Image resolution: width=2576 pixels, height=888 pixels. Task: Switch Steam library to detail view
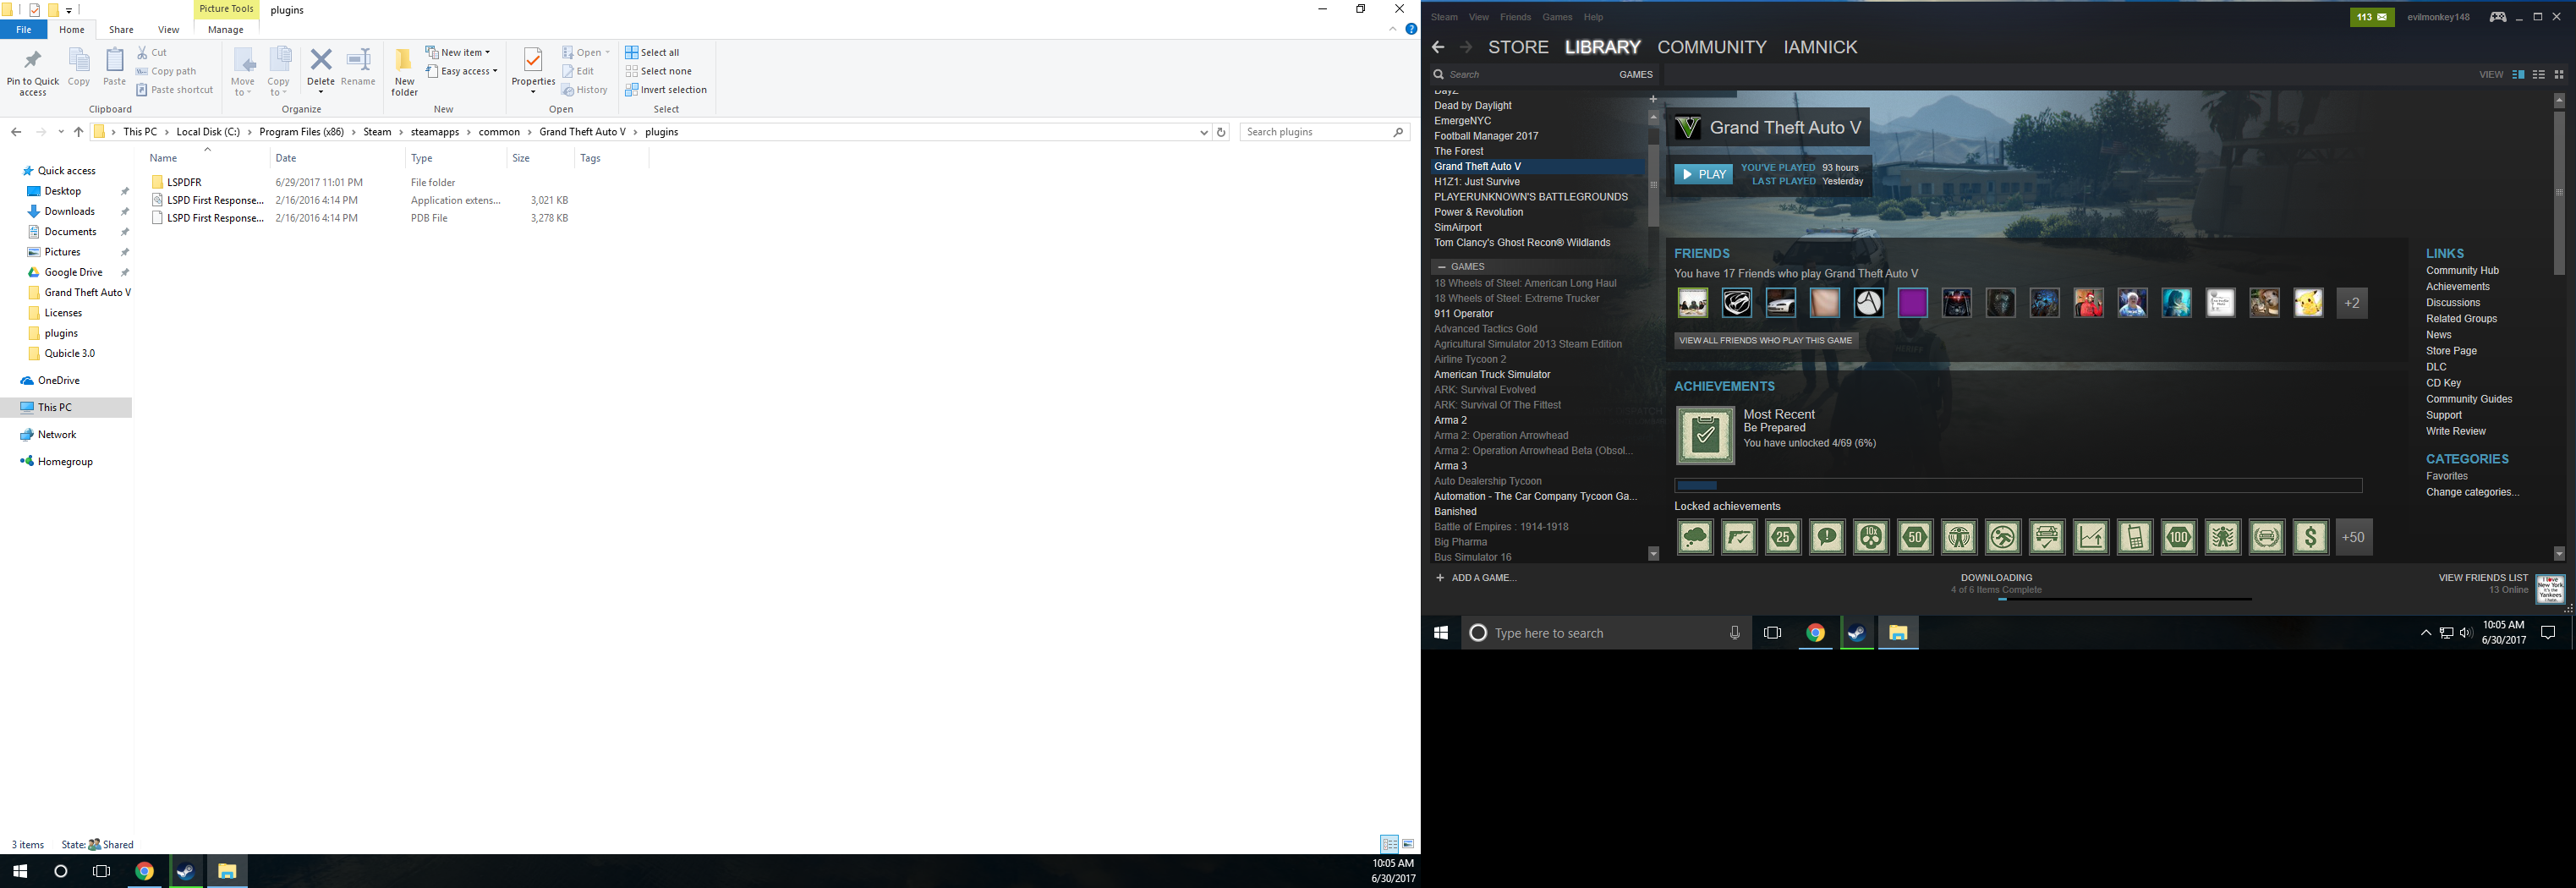[2518, 74]
